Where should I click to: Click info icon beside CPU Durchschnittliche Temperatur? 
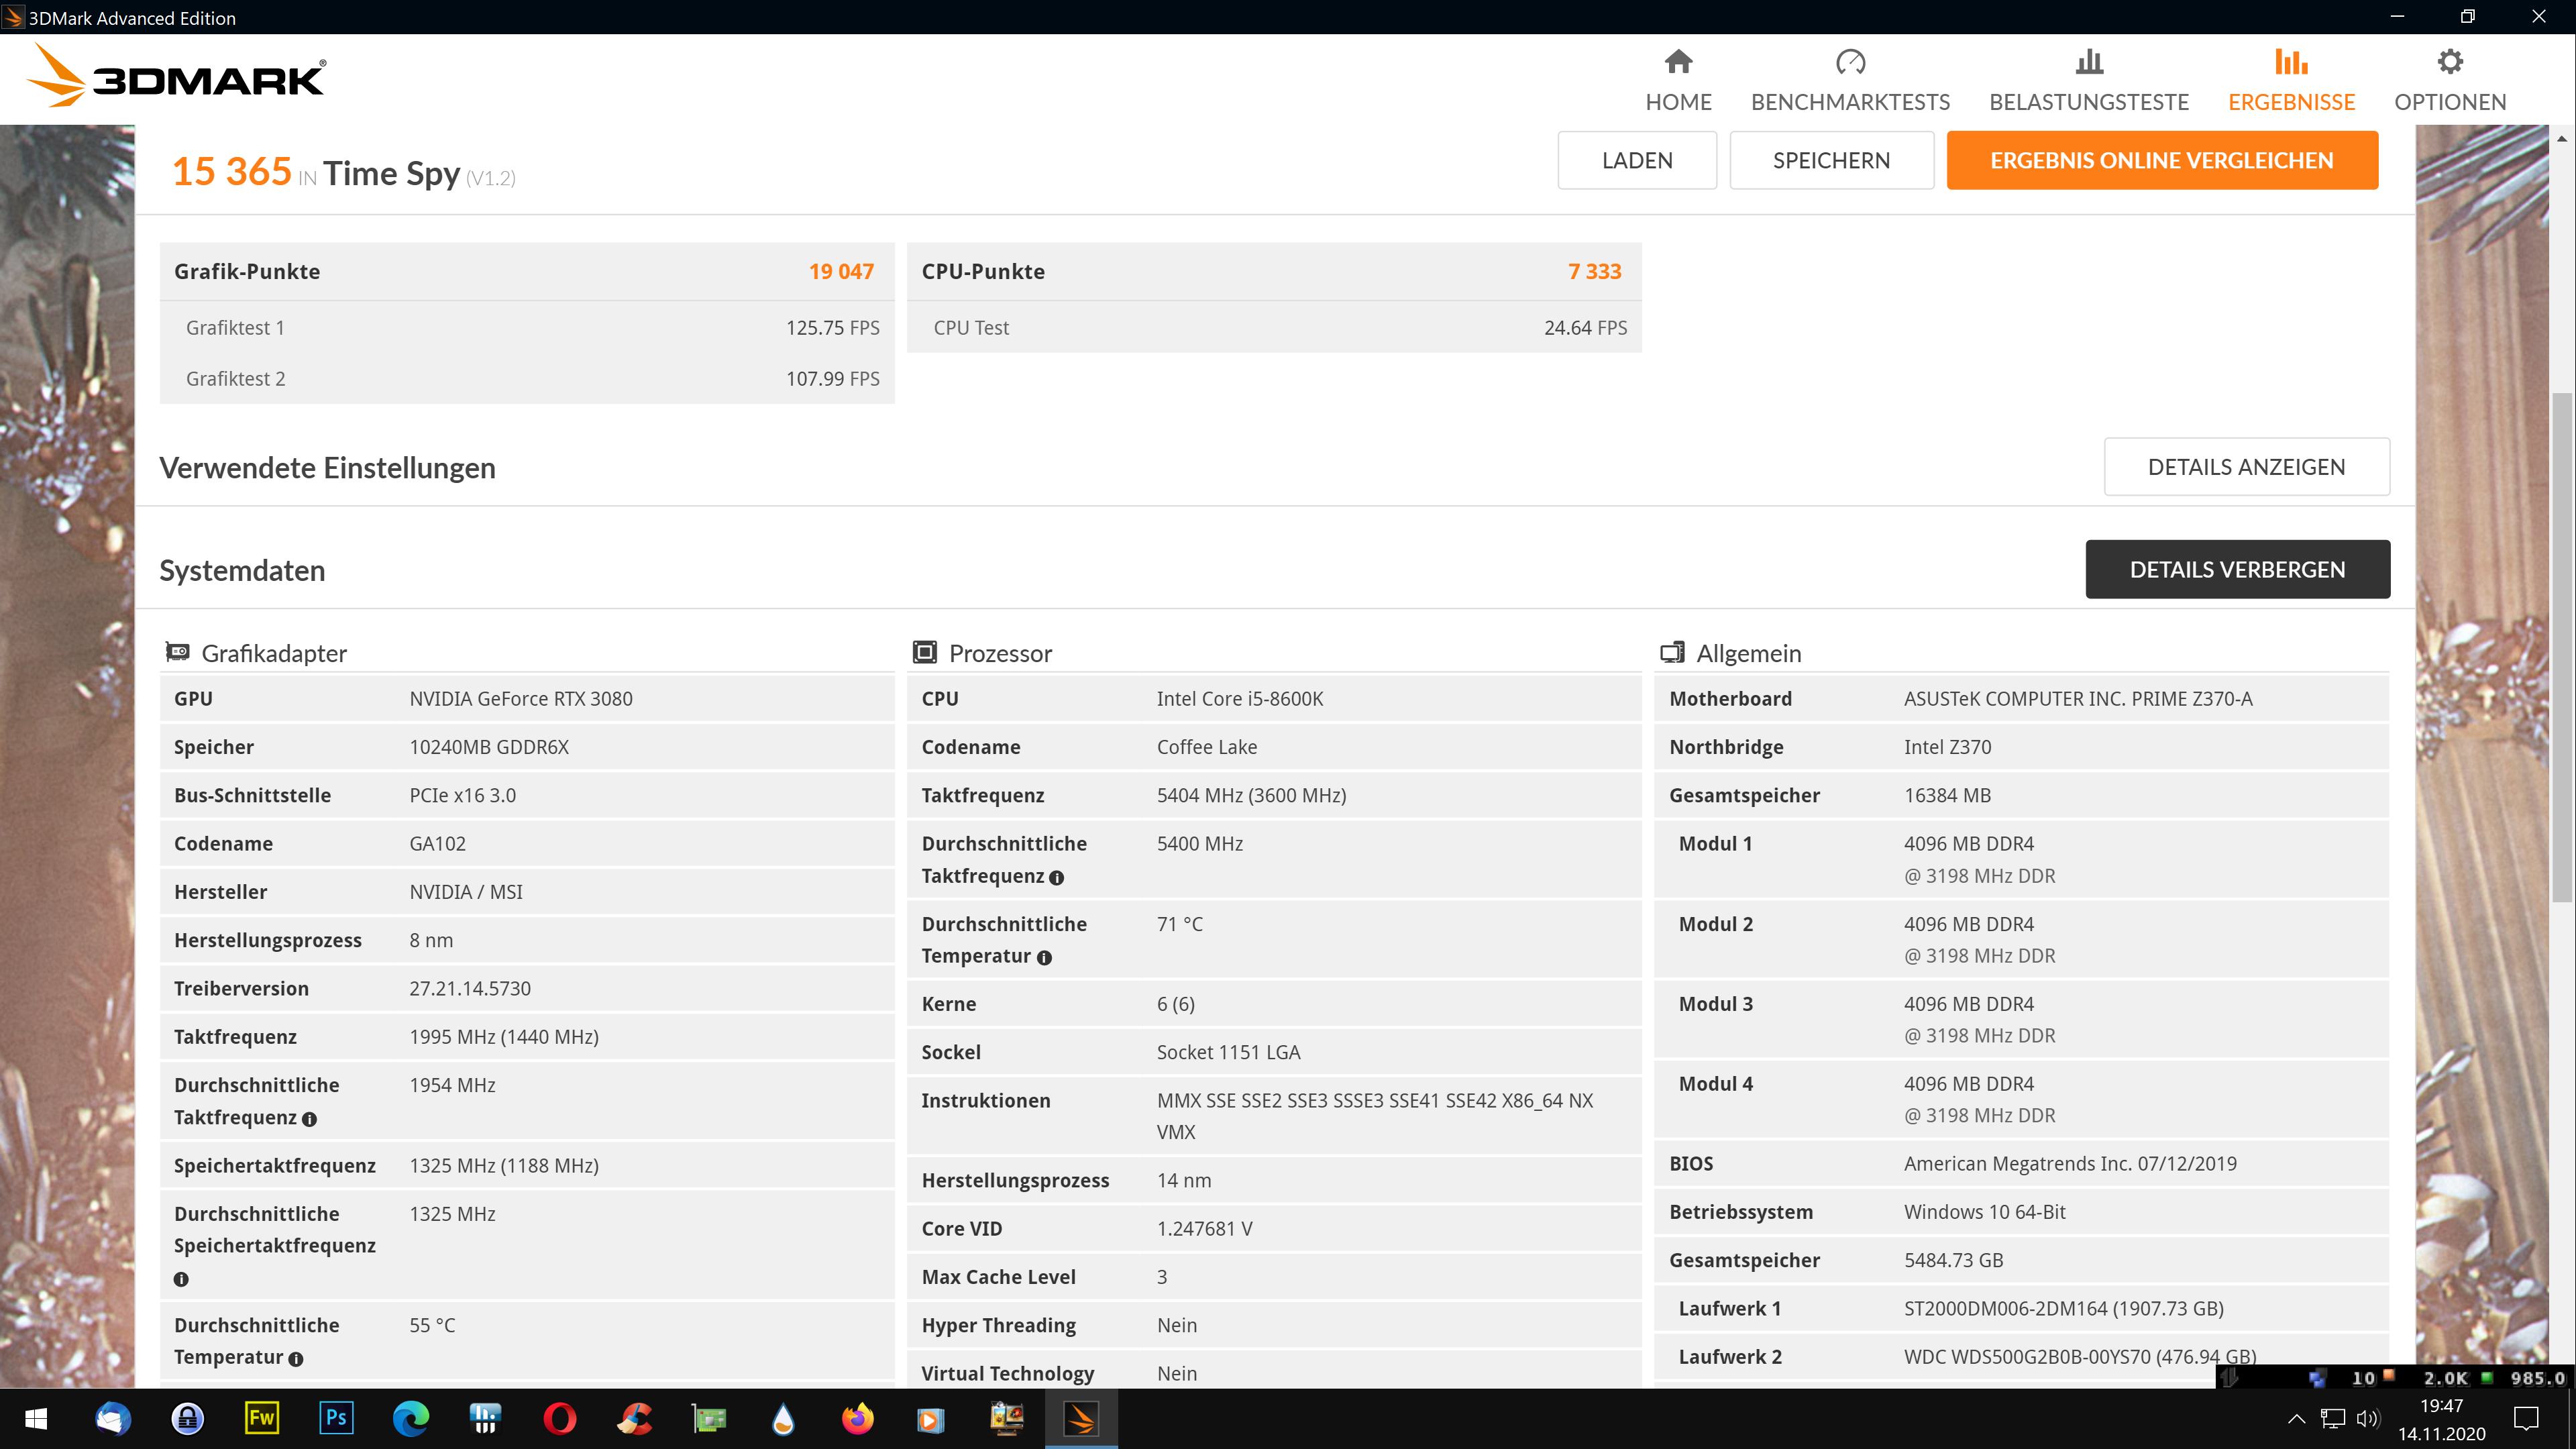tap(1044, 958)
